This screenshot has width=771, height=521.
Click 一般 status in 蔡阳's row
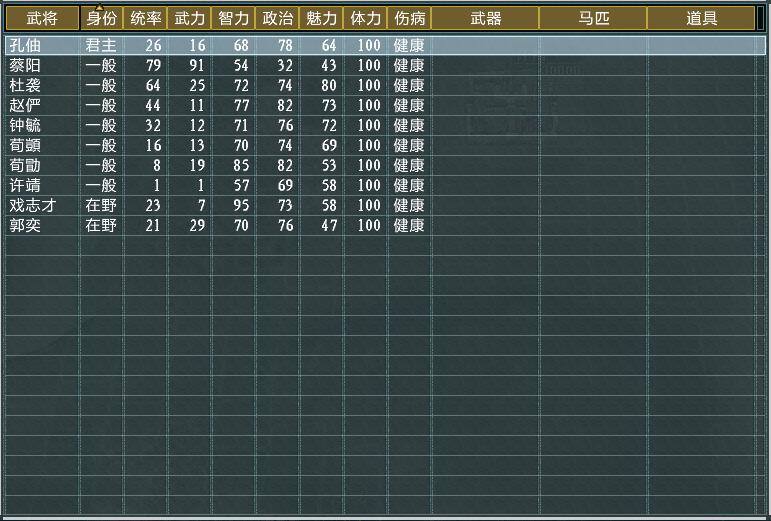coord(101,65)
